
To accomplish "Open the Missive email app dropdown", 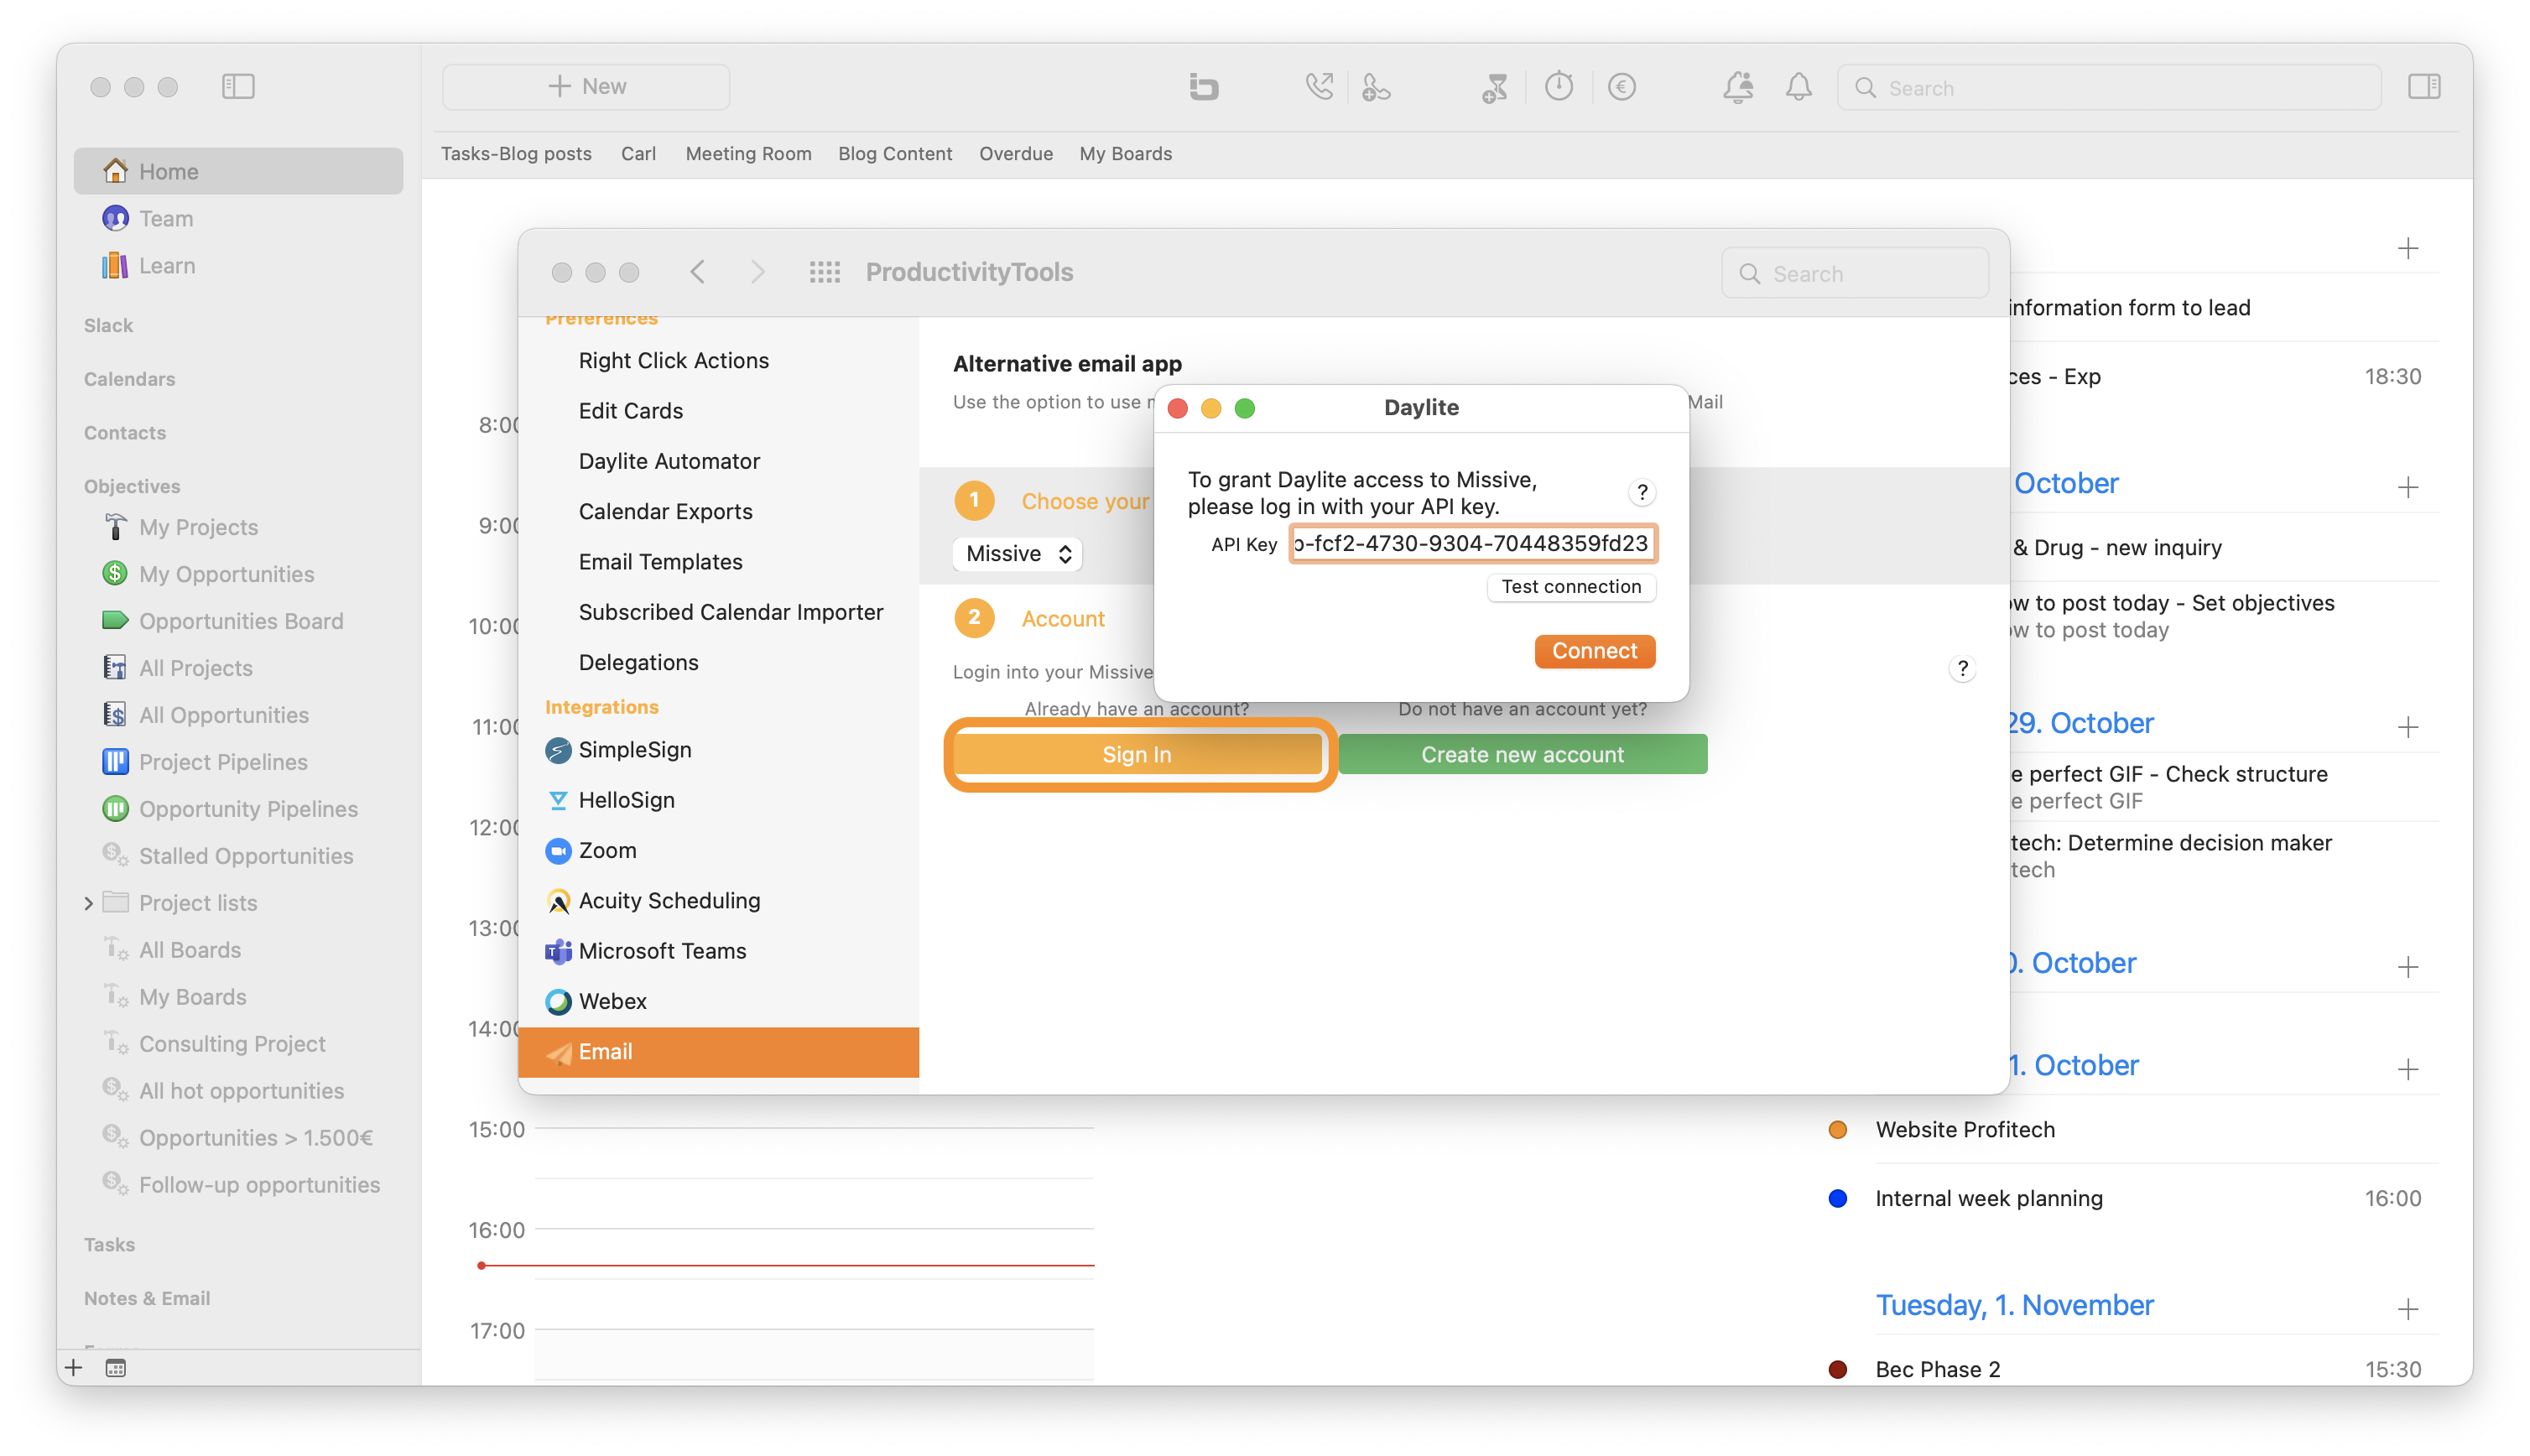I will click(x=1017, y=553).
